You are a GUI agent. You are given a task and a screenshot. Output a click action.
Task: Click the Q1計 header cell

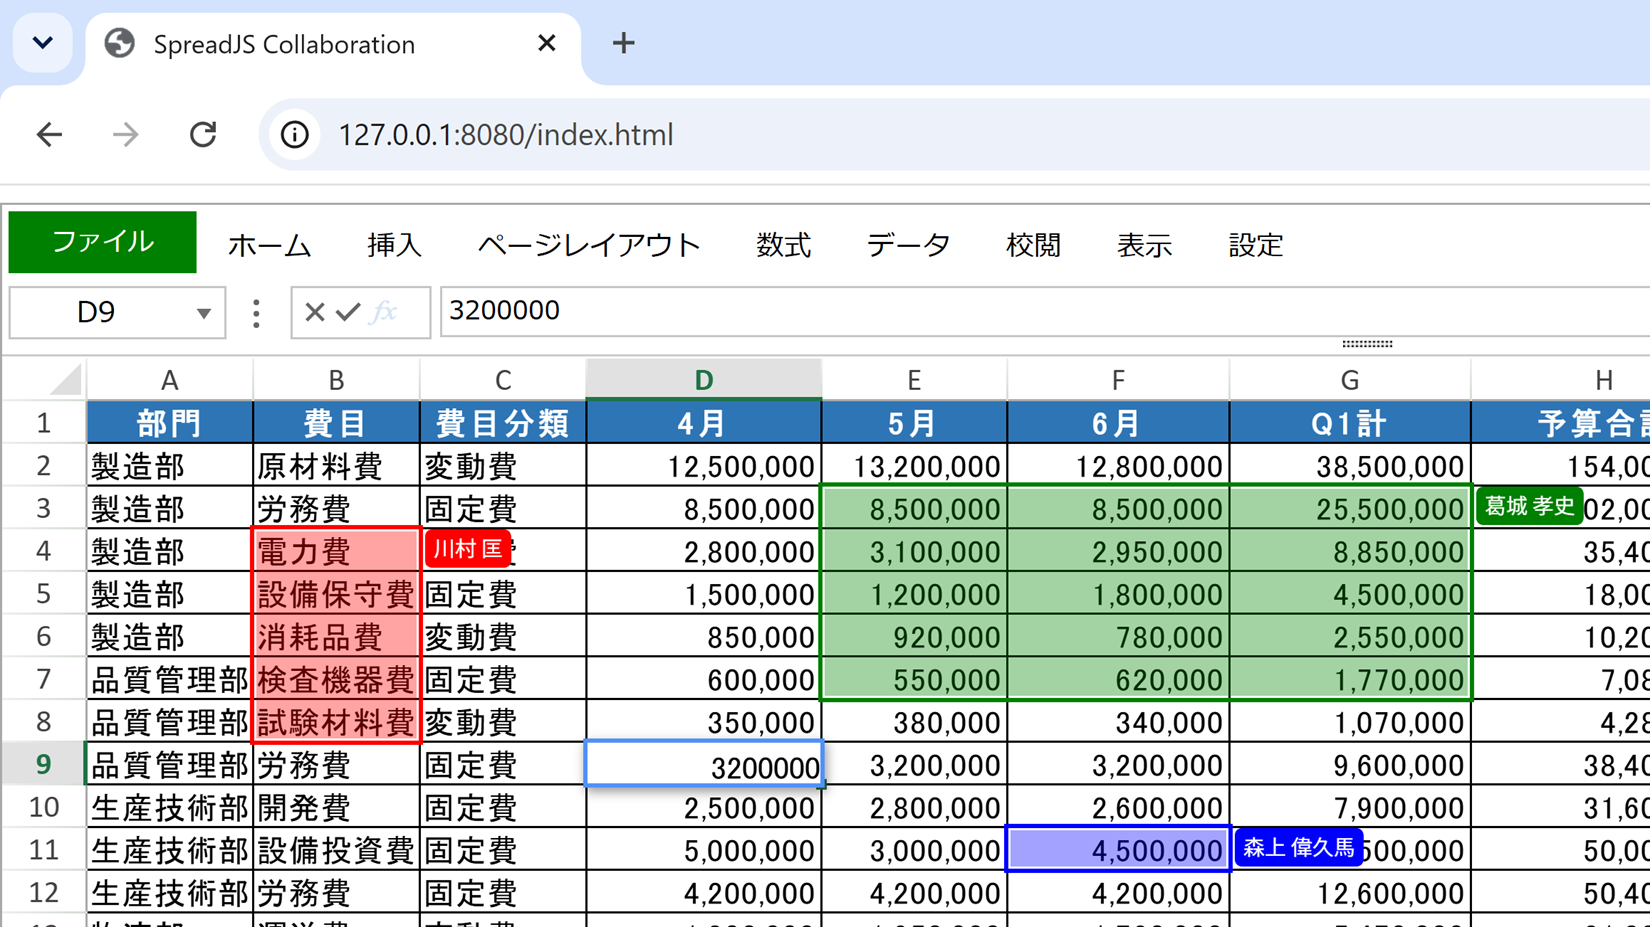1350,423
